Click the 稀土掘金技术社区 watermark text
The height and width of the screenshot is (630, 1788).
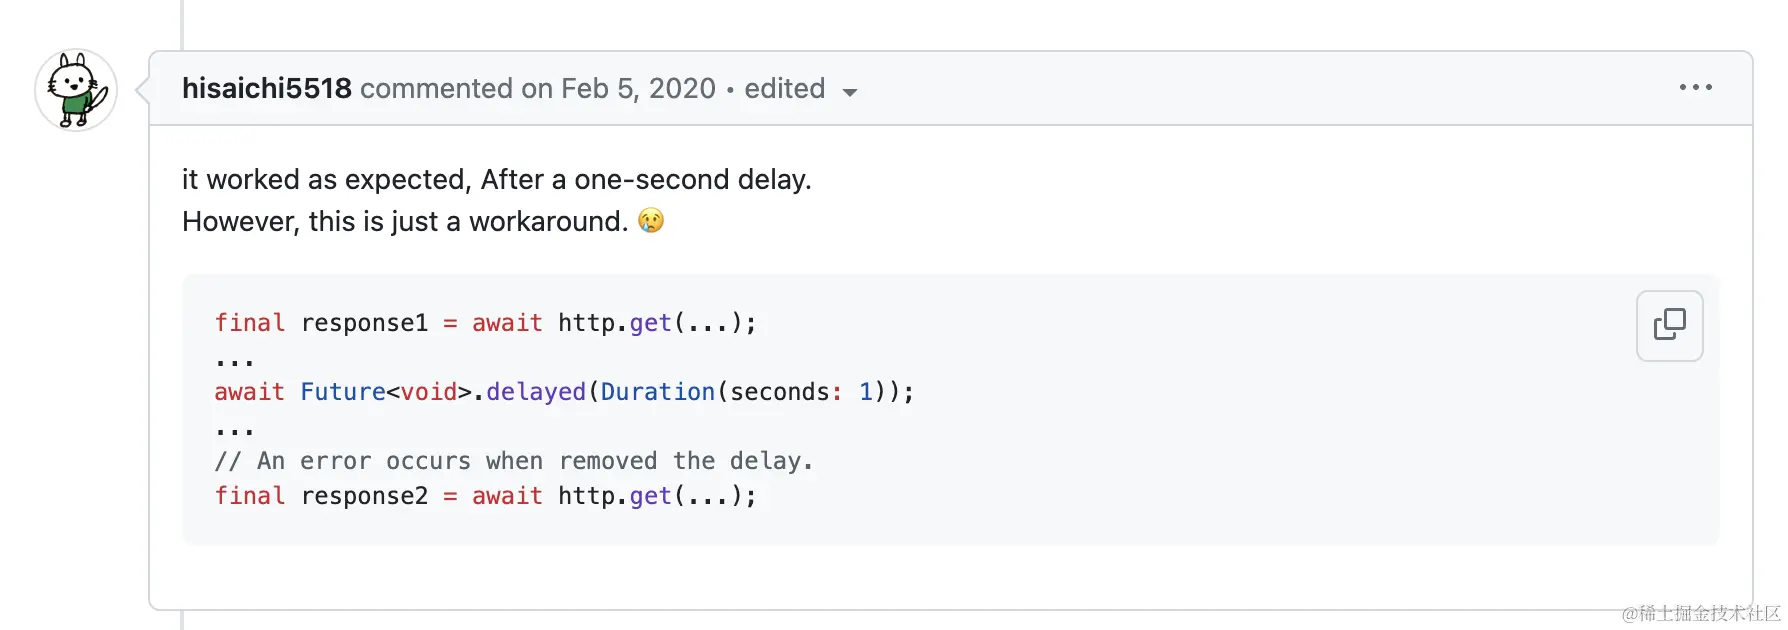[x=1698, y=610]
